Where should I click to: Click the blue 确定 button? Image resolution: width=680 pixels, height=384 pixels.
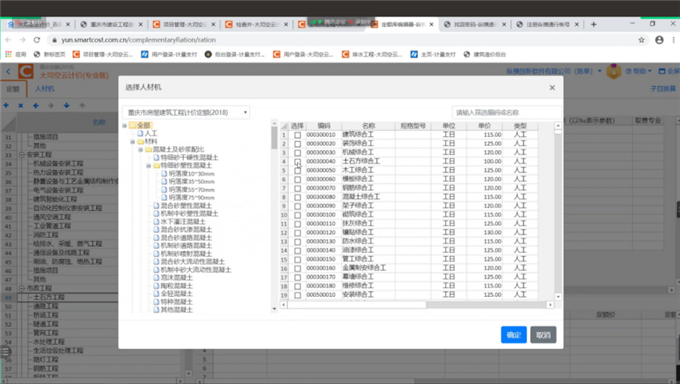pos(514,335)
